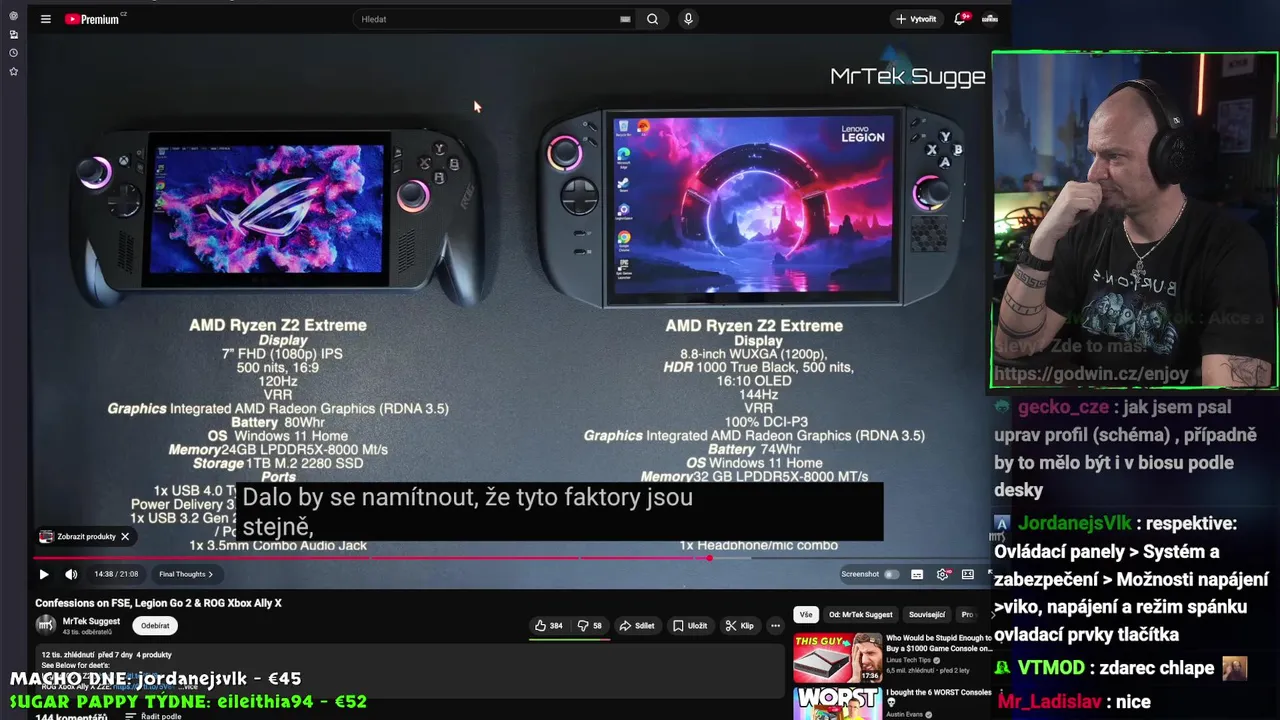Viewport: 1280px width, 720px height.
Task: Toggle subtitles in the player
Action: point(917,574)
